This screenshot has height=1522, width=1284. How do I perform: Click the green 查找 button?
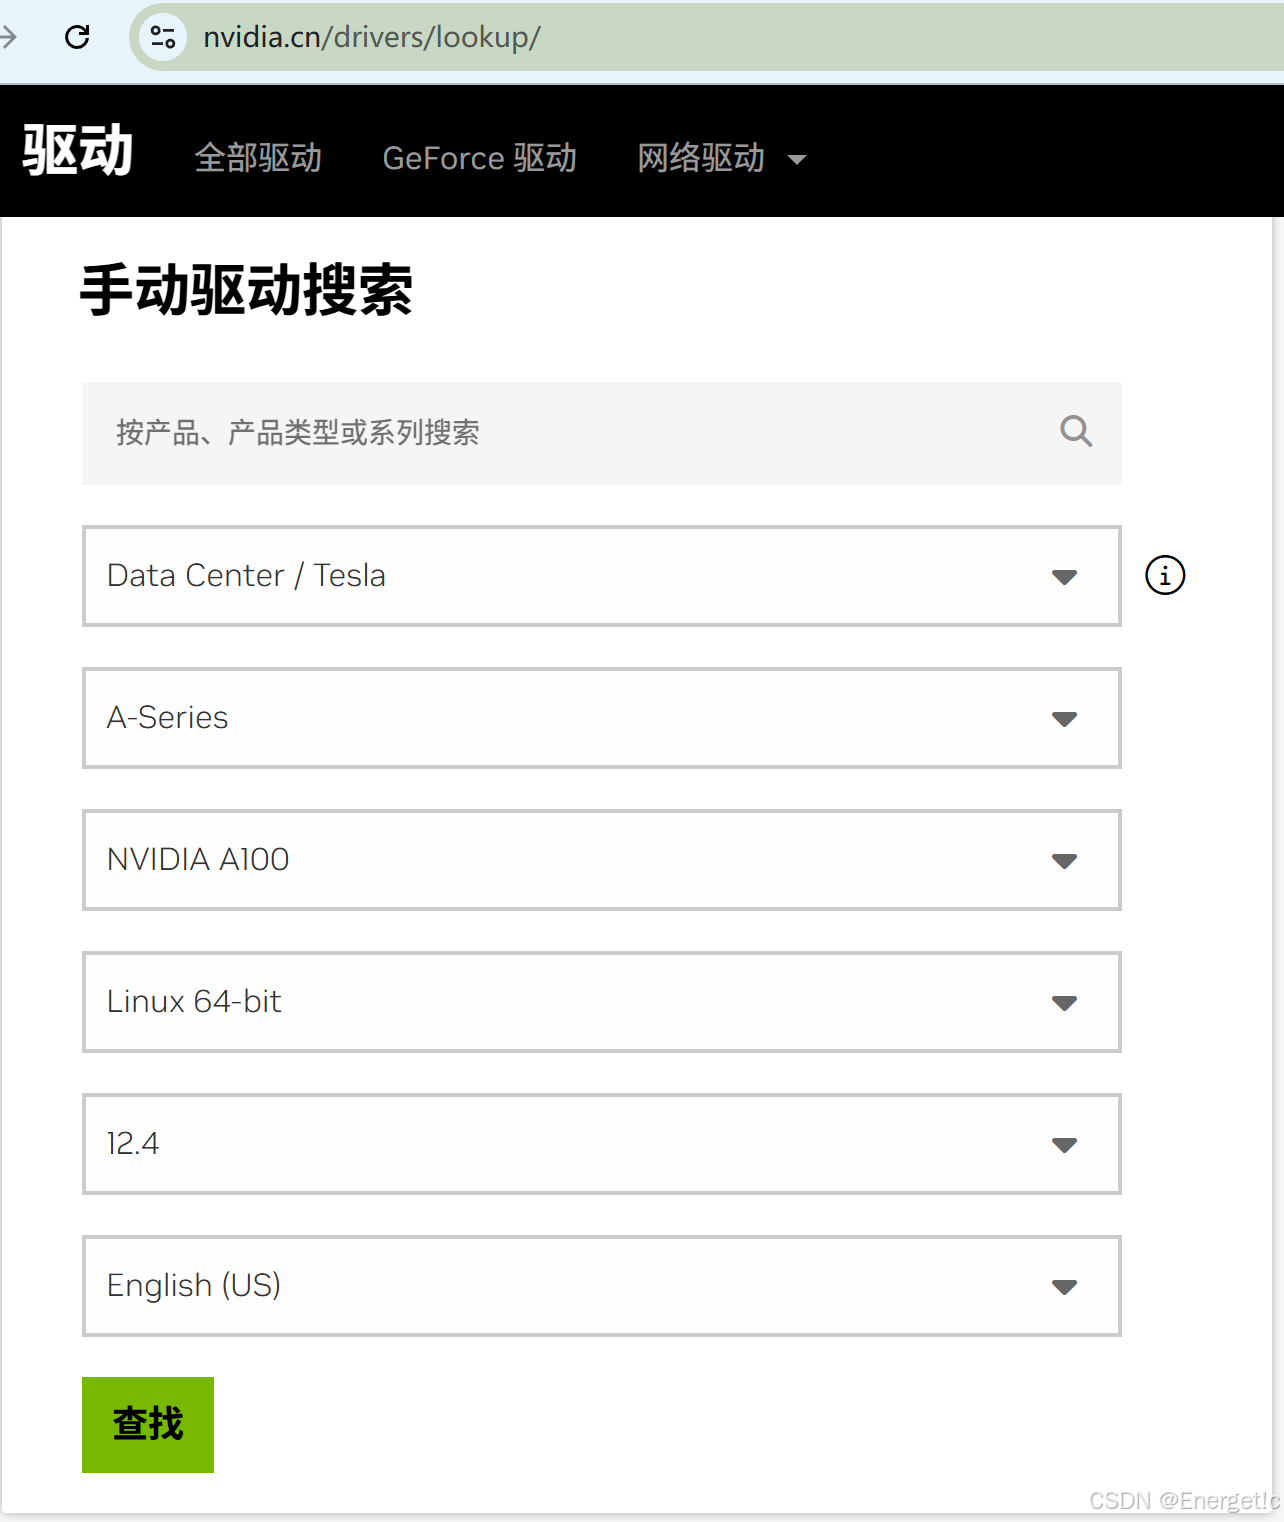148,1424
